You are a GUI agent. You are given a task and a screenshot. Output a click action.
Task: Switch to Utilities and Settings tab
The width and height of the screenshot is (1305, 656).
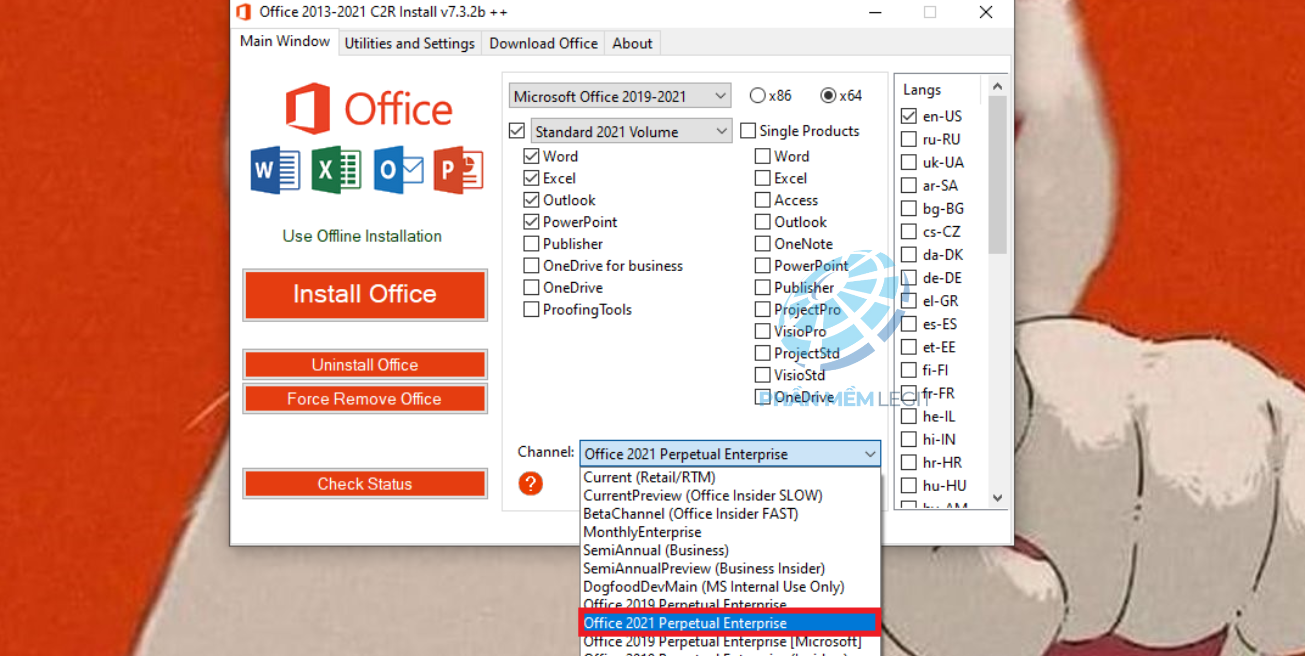410,43
